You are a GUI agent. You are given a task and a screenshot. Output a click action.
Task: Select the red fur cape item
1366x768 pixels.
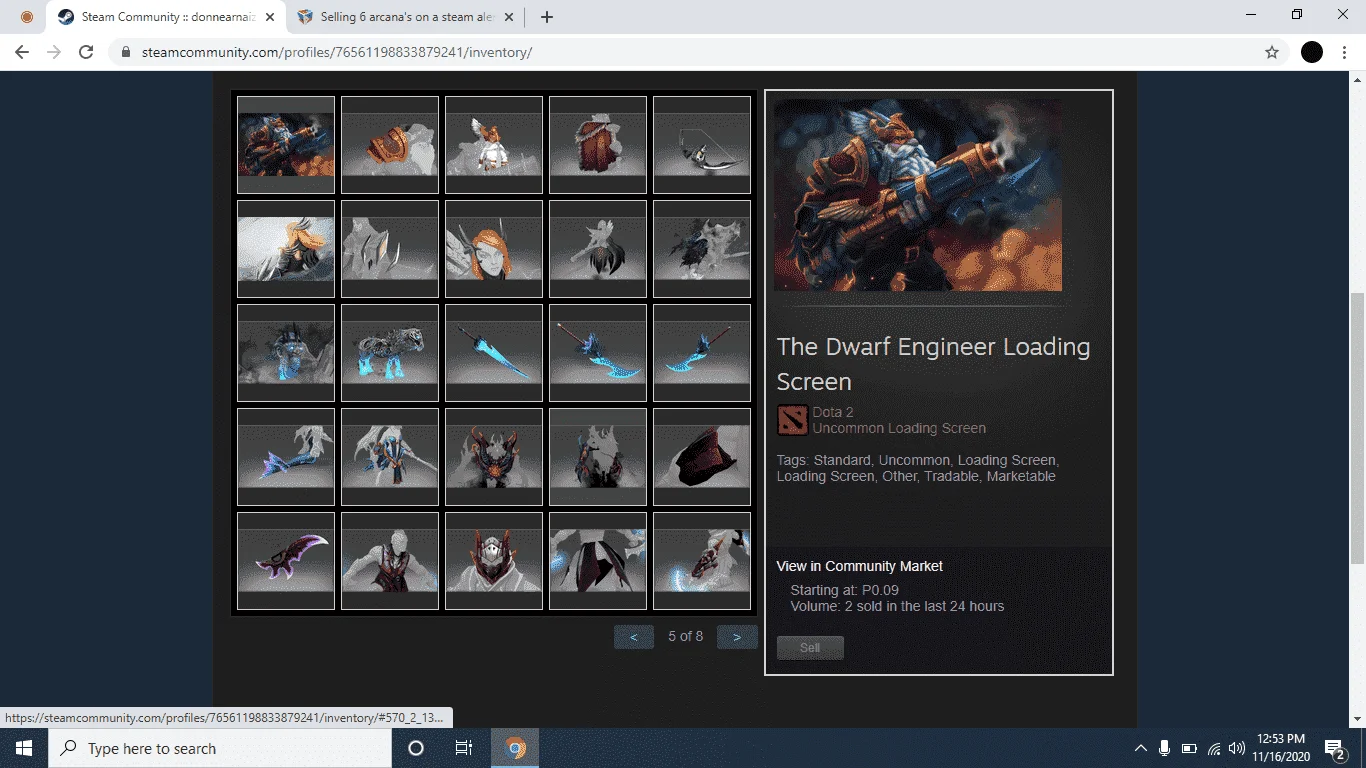598,145
